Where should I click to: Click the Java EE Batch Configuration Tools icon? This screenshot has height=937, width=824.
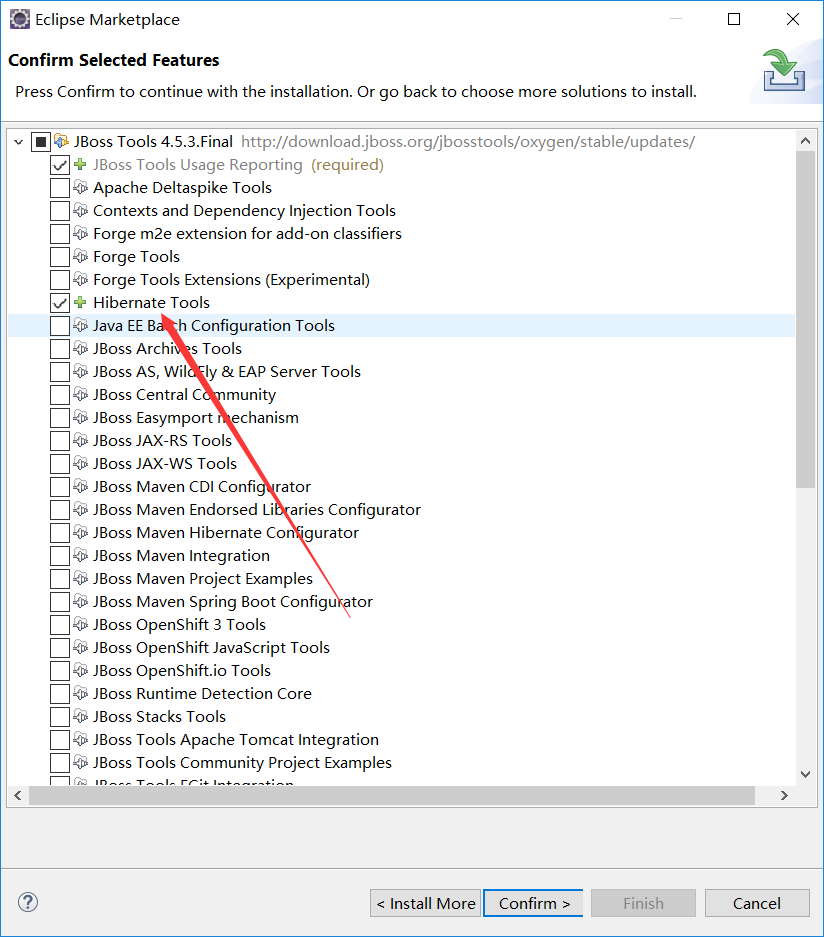81,326
